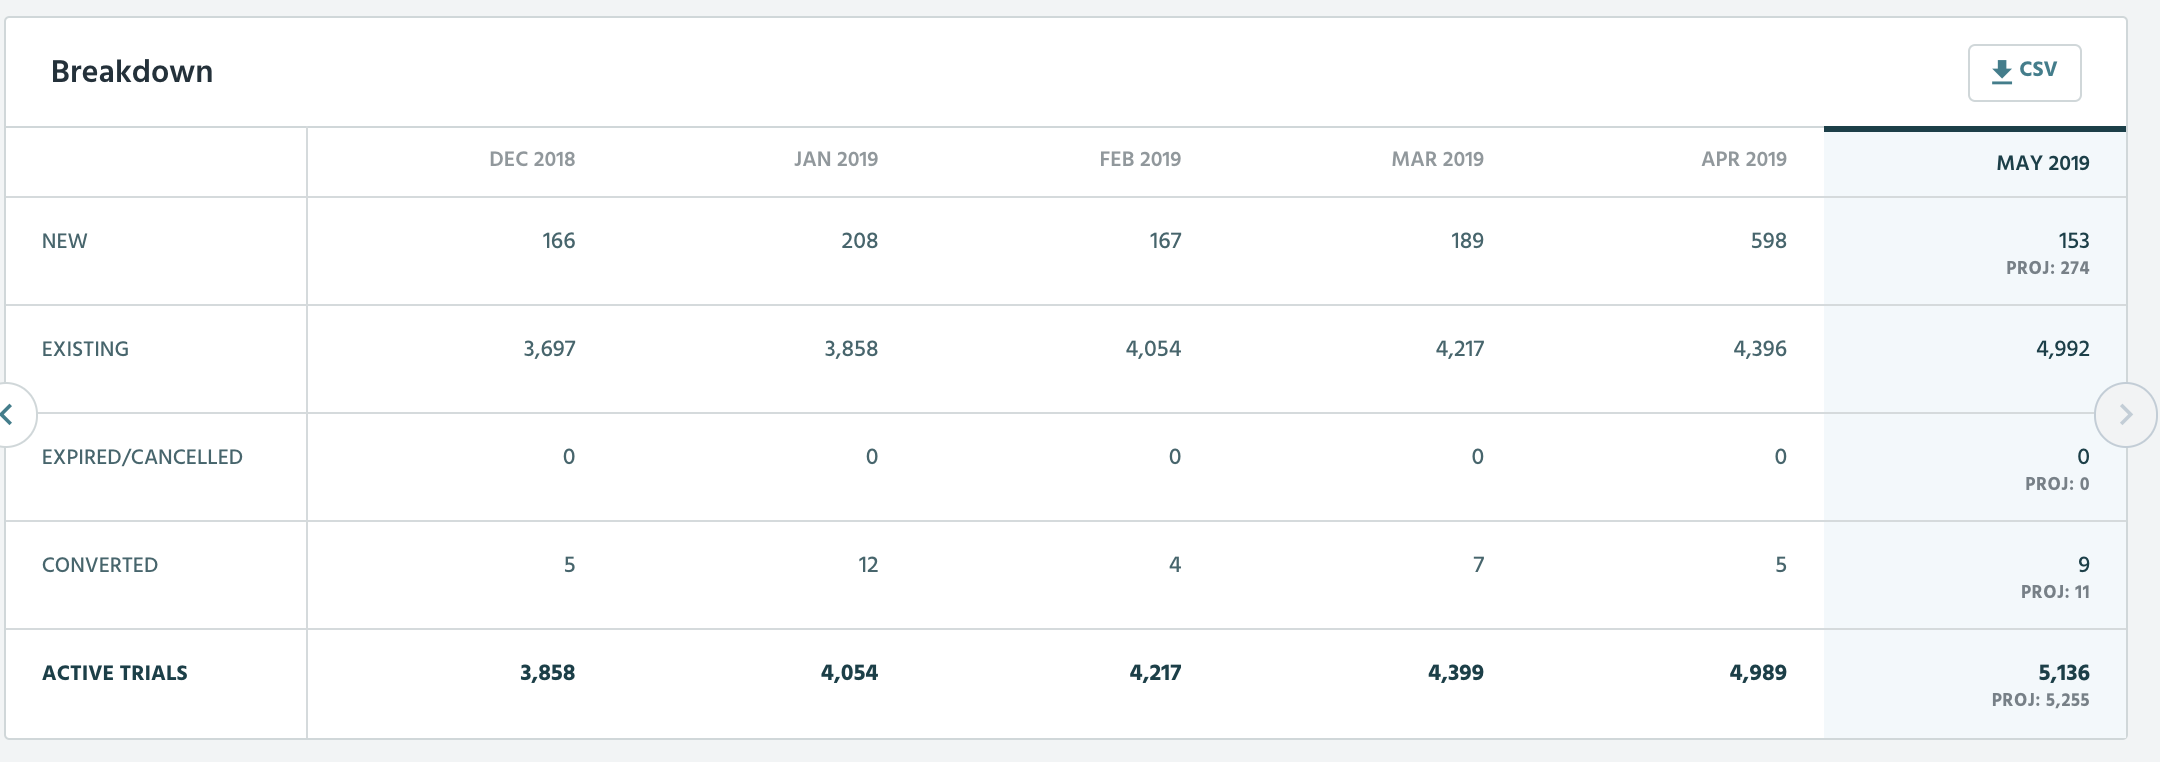The image size is (2160, 762).
Task: Select the EXPIRED/CANCELLED row label
Action: click(x=142, y=457)
